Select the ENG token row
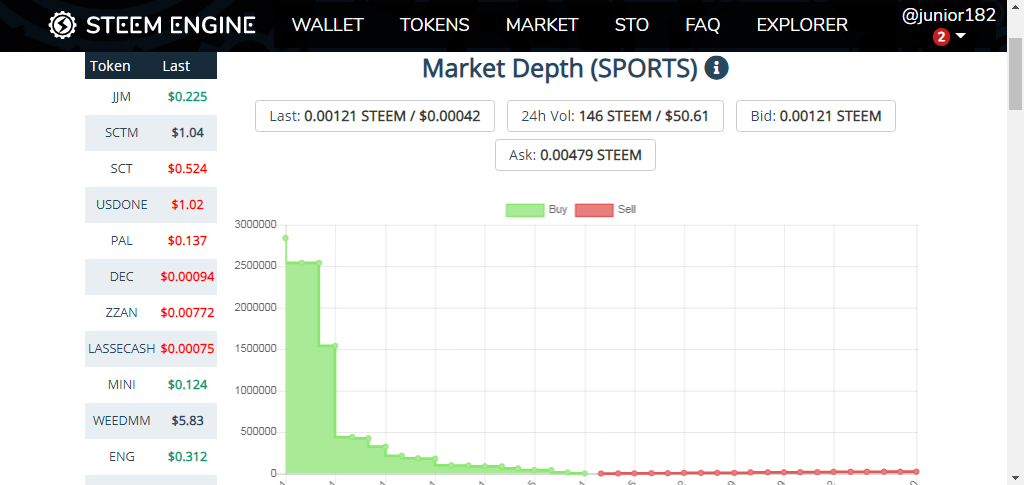 (151, 456)
